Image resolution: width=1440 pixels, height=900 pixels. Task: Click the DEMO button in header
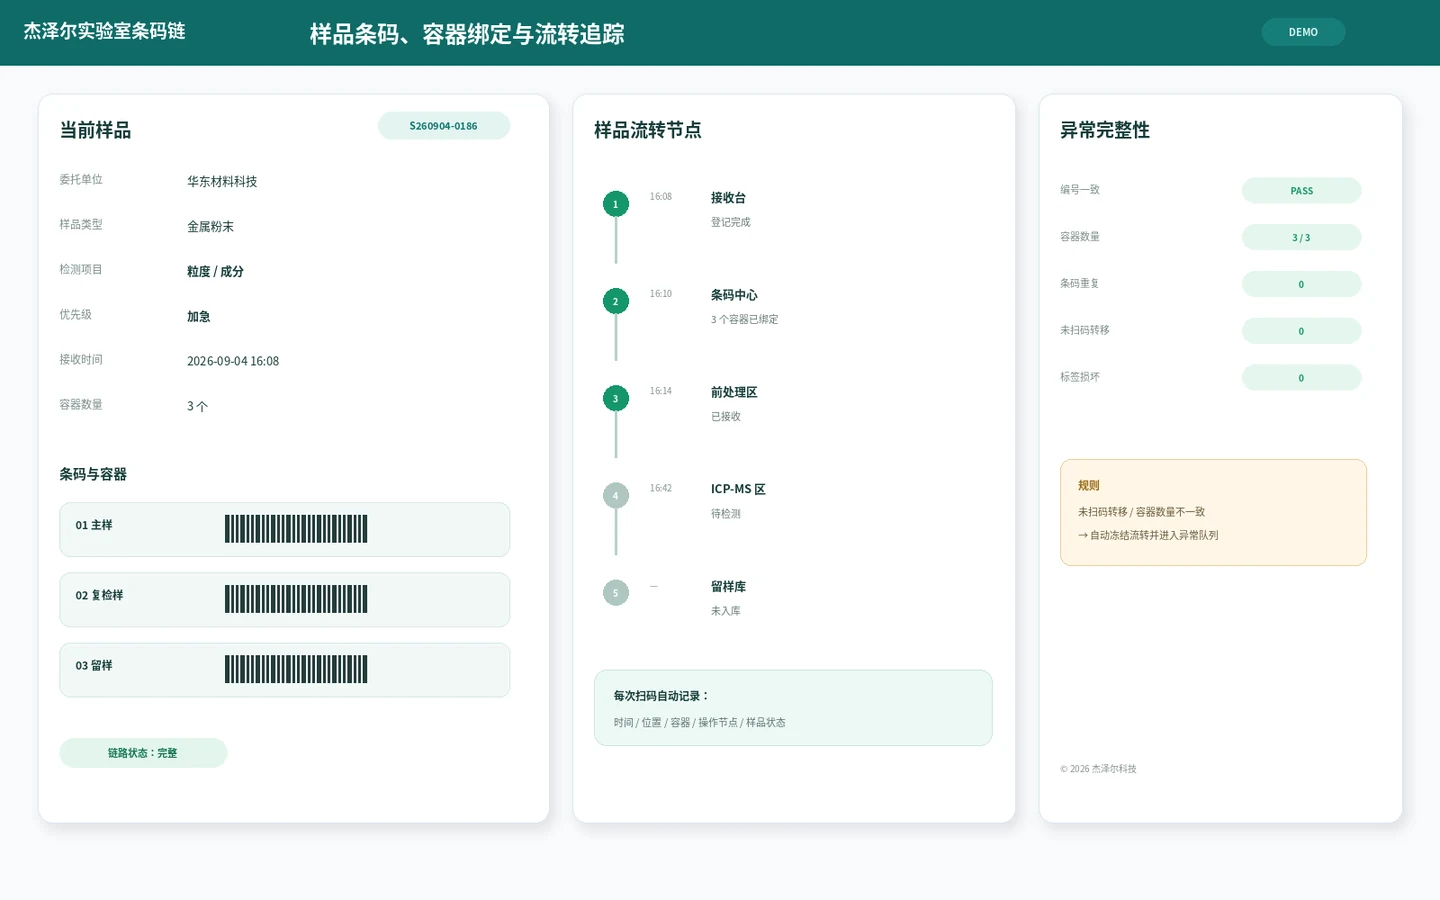tap(1303, 32)
